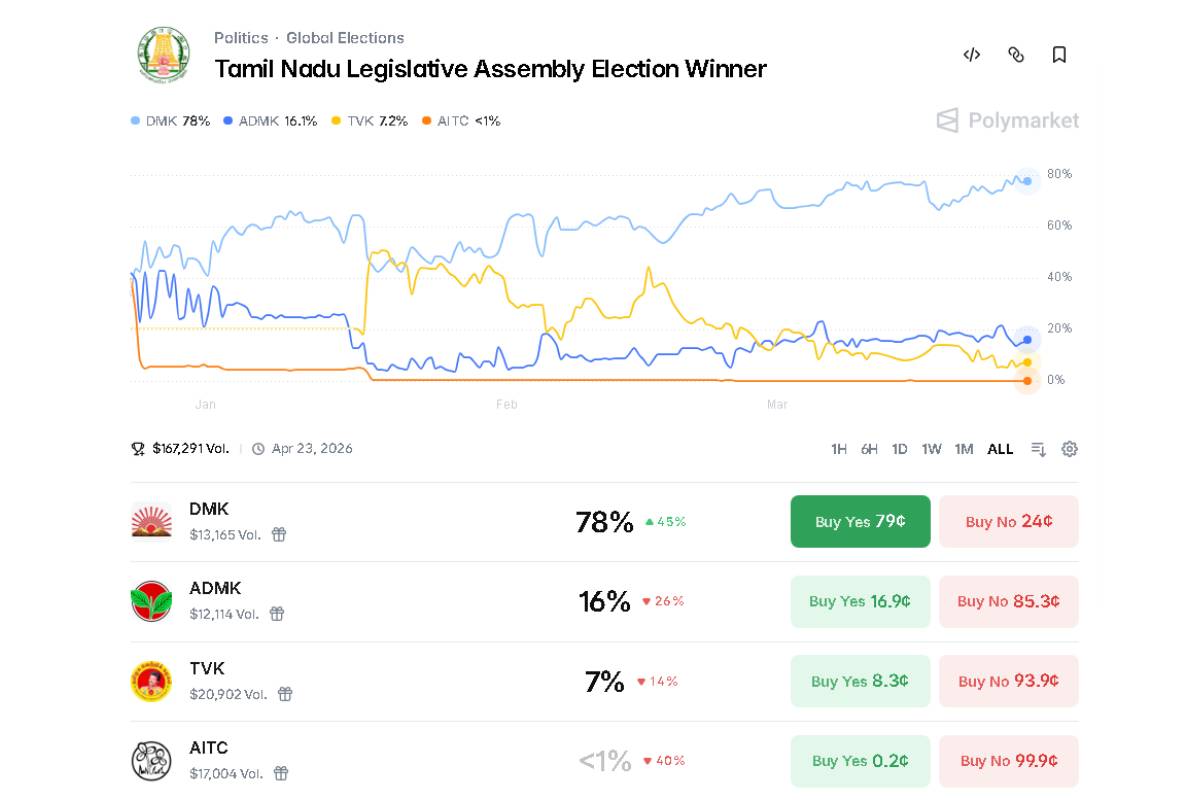Image resolution: width=1200 pixels, height=800 pixels.
Task: Open chart settings gear icon
Action: (x=1070, y=449)
